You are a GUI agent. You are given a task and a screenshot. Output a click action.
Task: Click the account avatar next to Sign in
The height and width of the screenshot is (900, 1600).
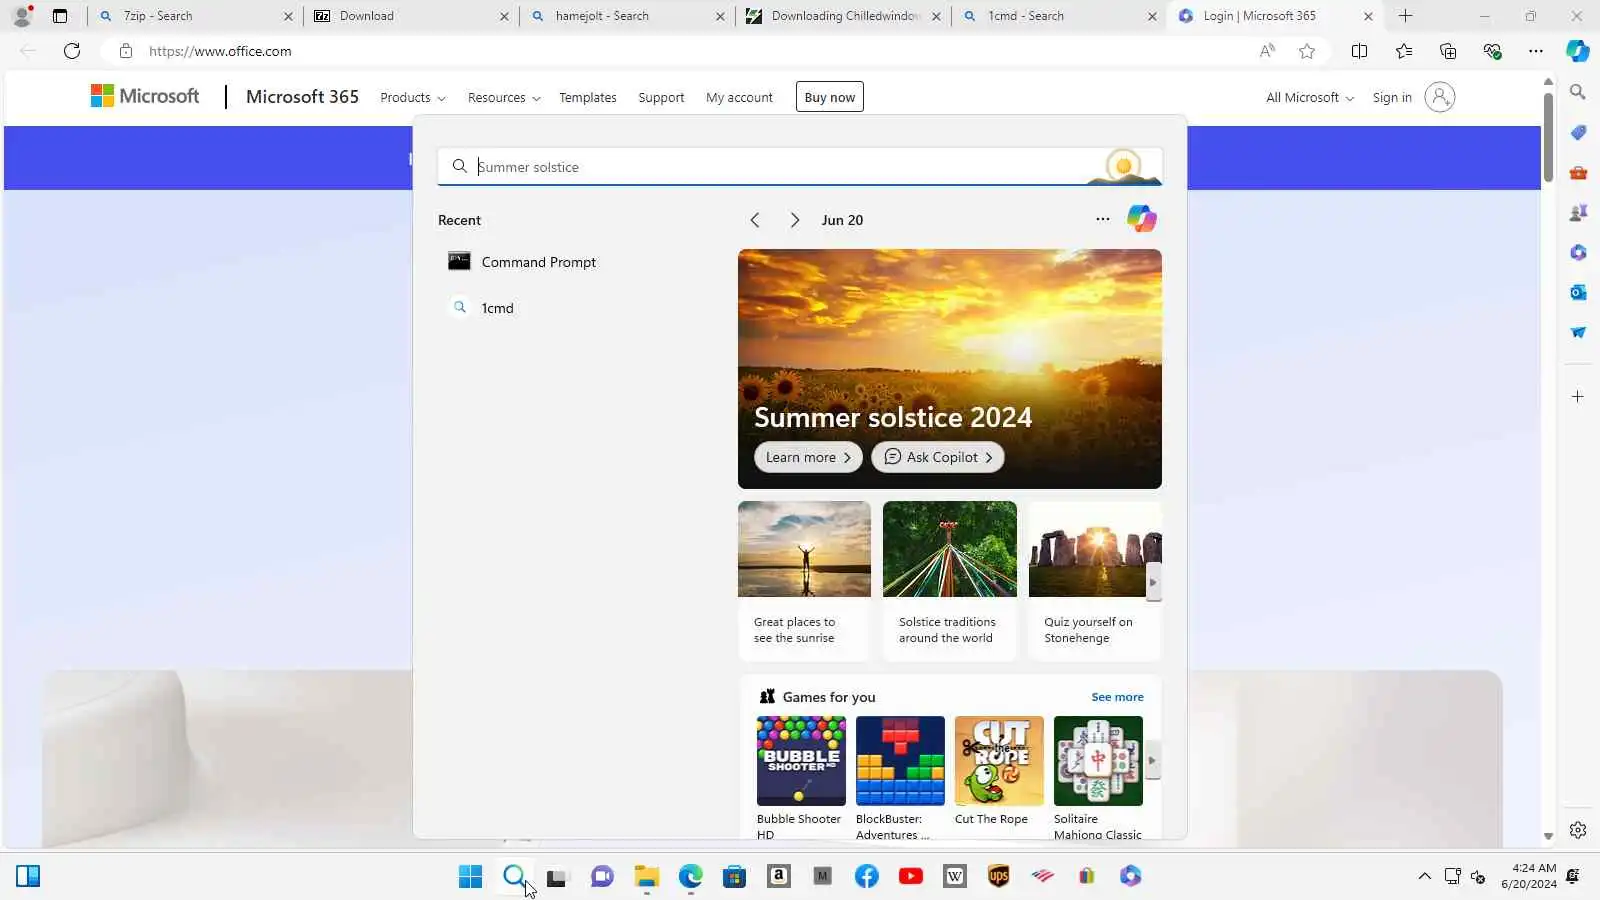click(x=1439, y=97)
